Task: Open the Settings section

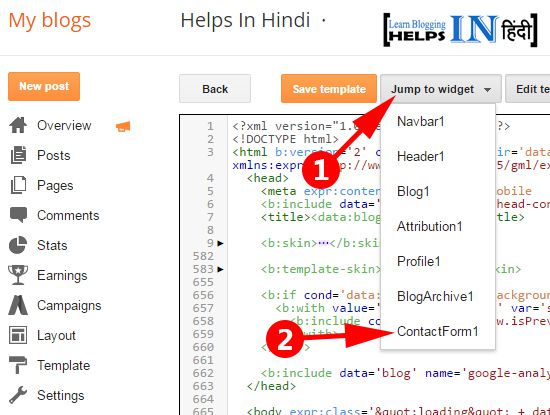Action: click(x=61, y=395)
